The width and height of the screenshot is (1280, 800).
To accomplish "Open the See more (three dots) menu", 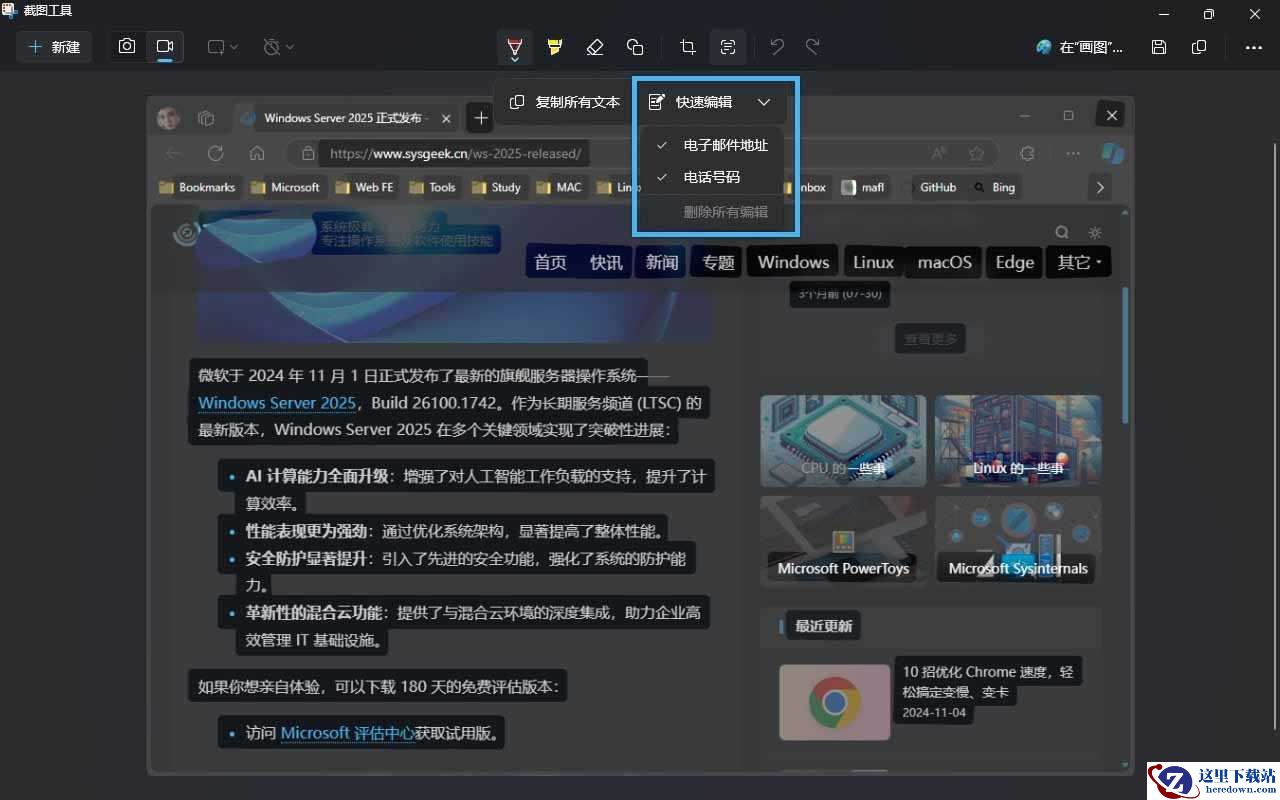I will [x=1253, y=47].
